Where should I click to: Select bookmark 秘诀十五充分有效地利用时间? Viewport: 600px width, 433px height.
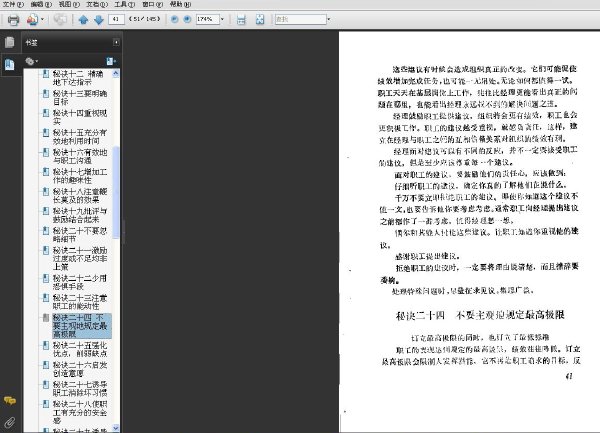(x=80, y=137)
